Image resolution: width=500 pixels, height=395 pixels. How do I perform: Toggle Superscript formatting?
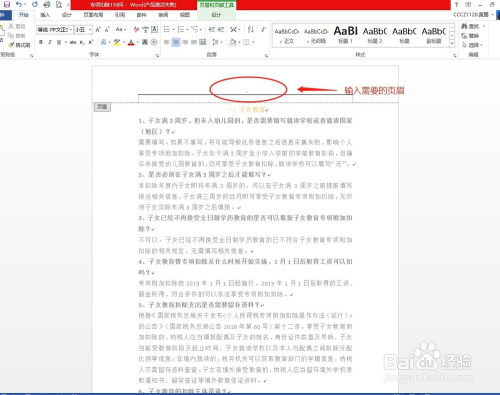tap(91, 42)
